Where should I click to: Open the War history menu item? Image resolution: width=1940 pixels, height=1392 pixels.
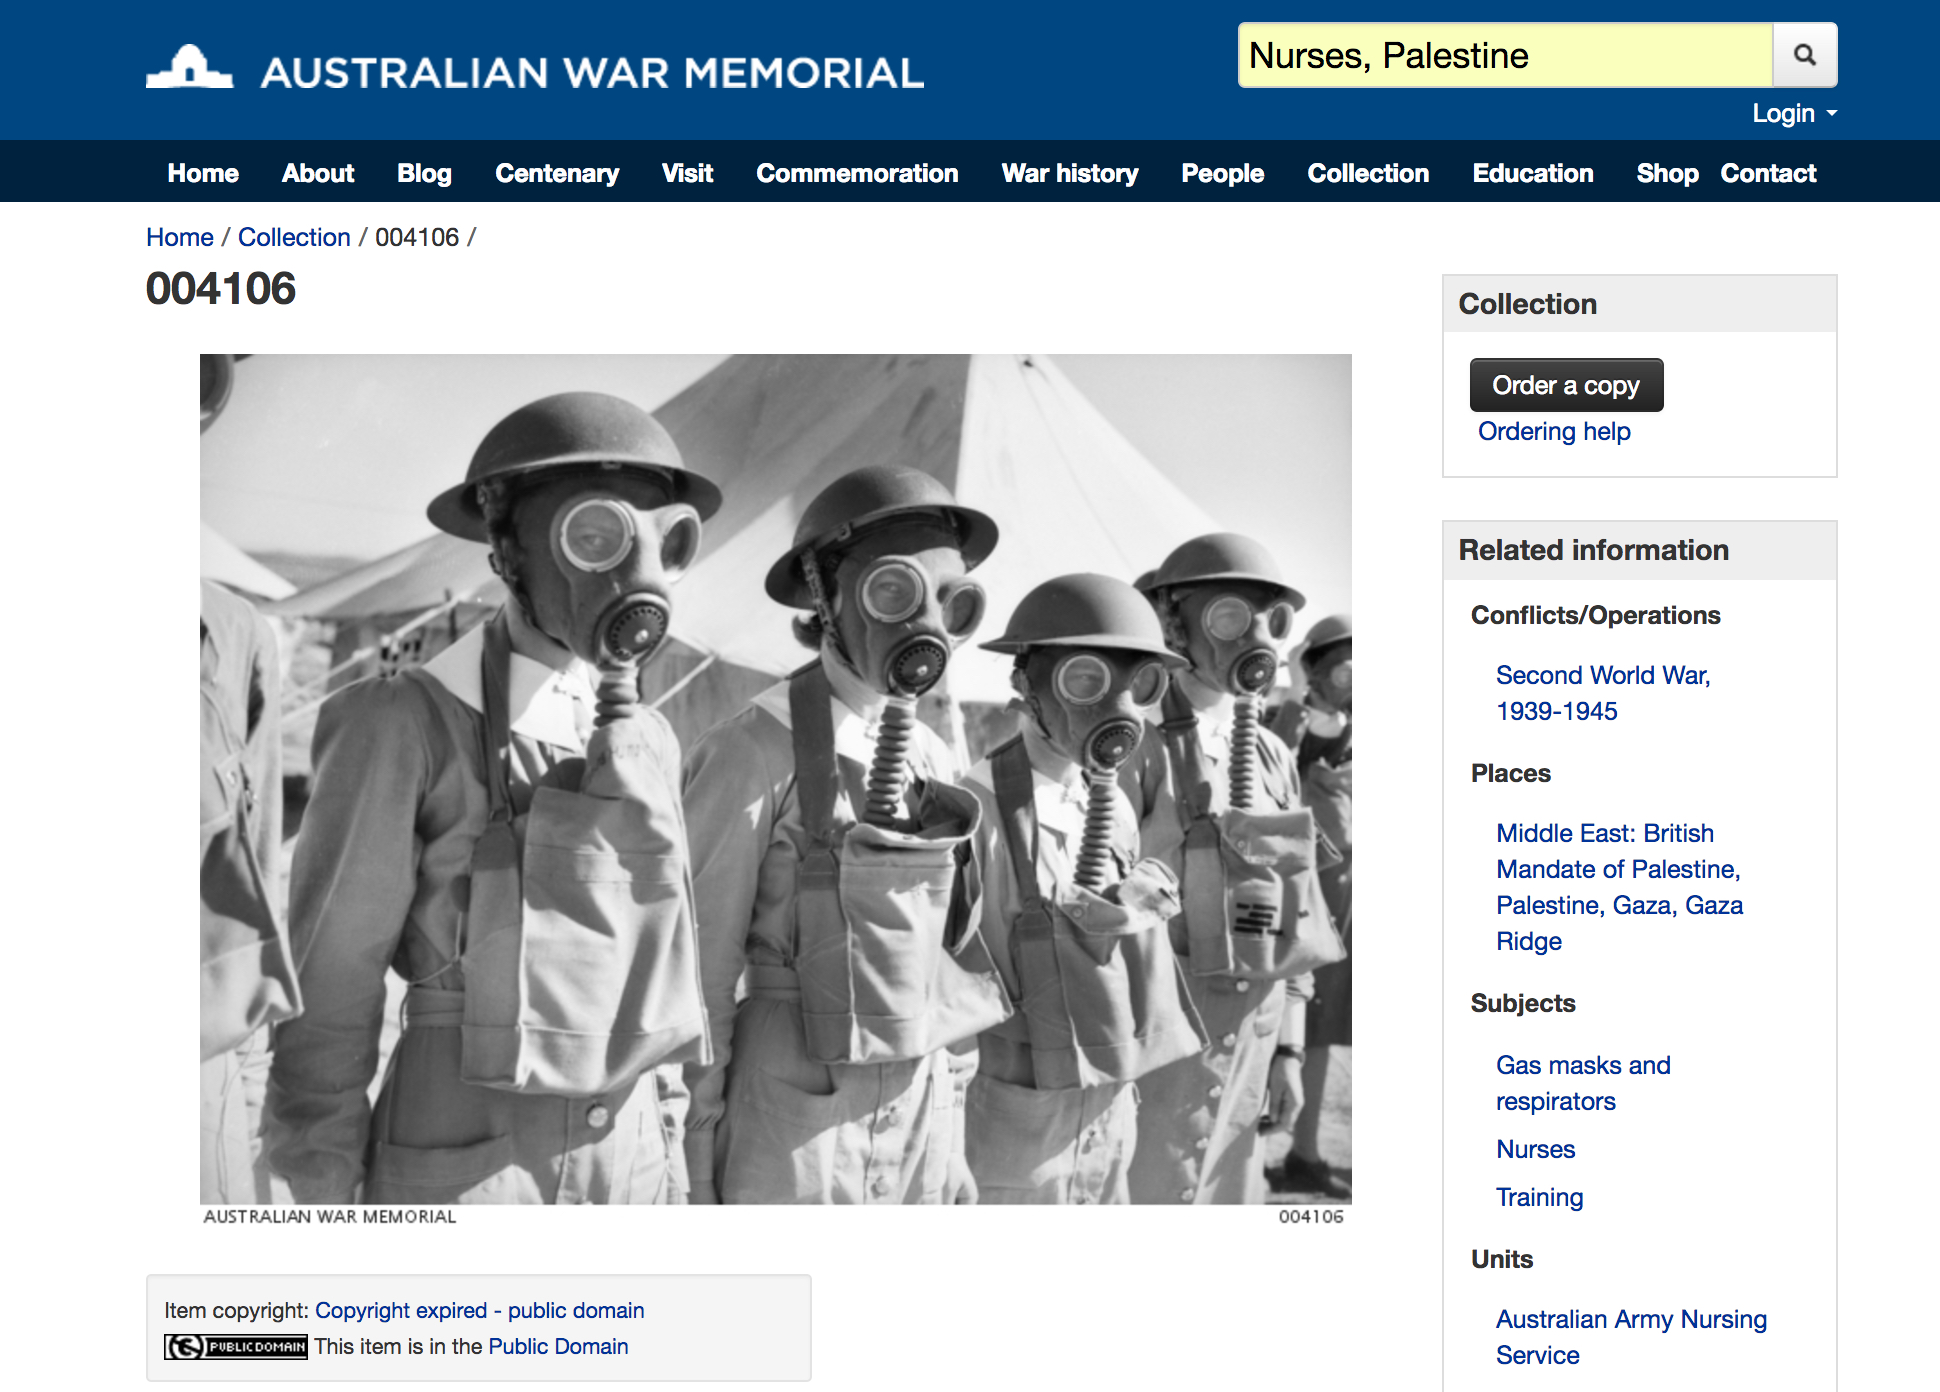tap(1070, 173)
